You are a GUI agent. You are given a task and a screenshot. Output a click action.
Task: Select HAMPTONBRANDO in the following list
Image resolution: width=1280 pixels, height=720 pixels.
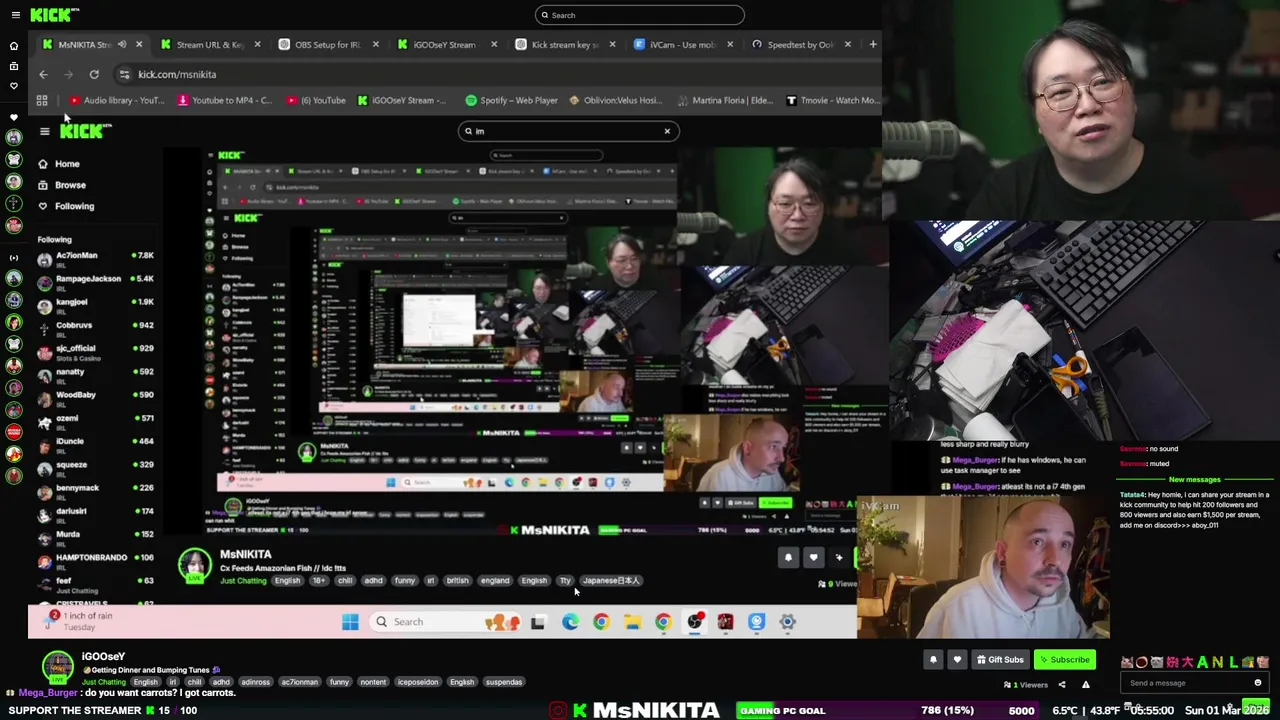96,561
